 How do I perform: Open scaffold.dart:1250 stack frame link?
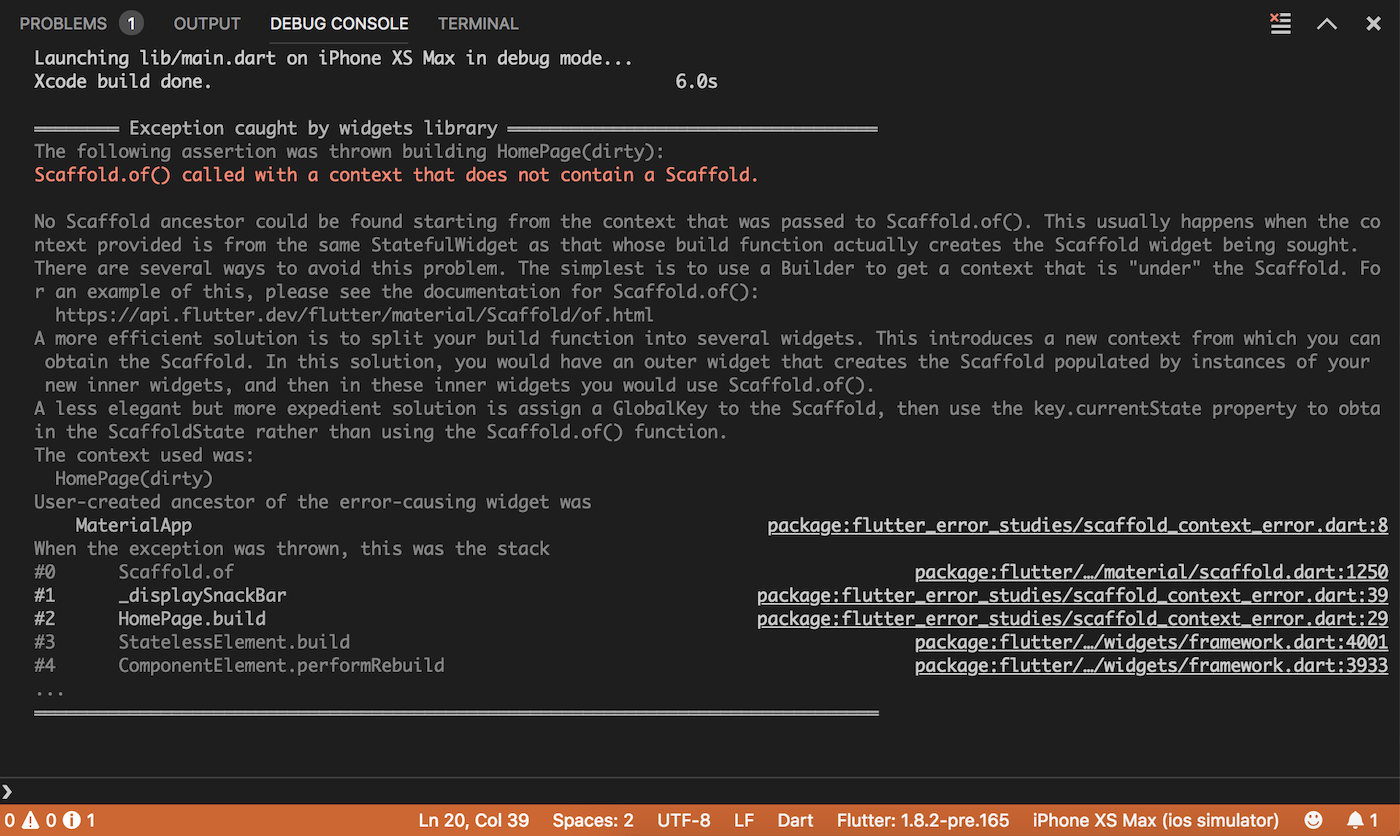pos(1151,572)
